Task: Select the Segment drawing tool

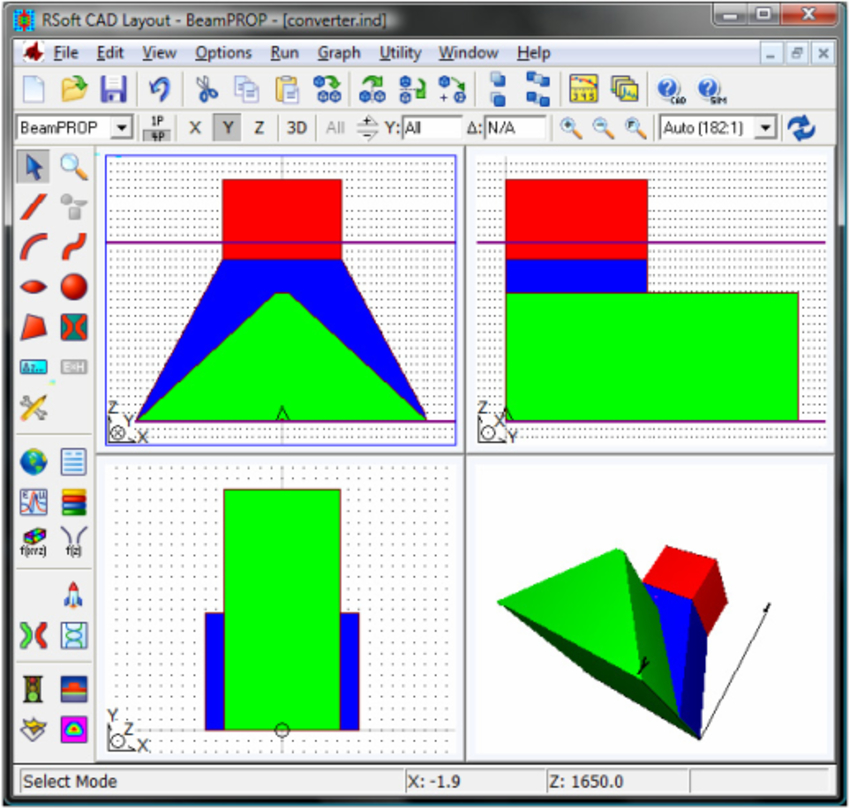Action: 33,207
